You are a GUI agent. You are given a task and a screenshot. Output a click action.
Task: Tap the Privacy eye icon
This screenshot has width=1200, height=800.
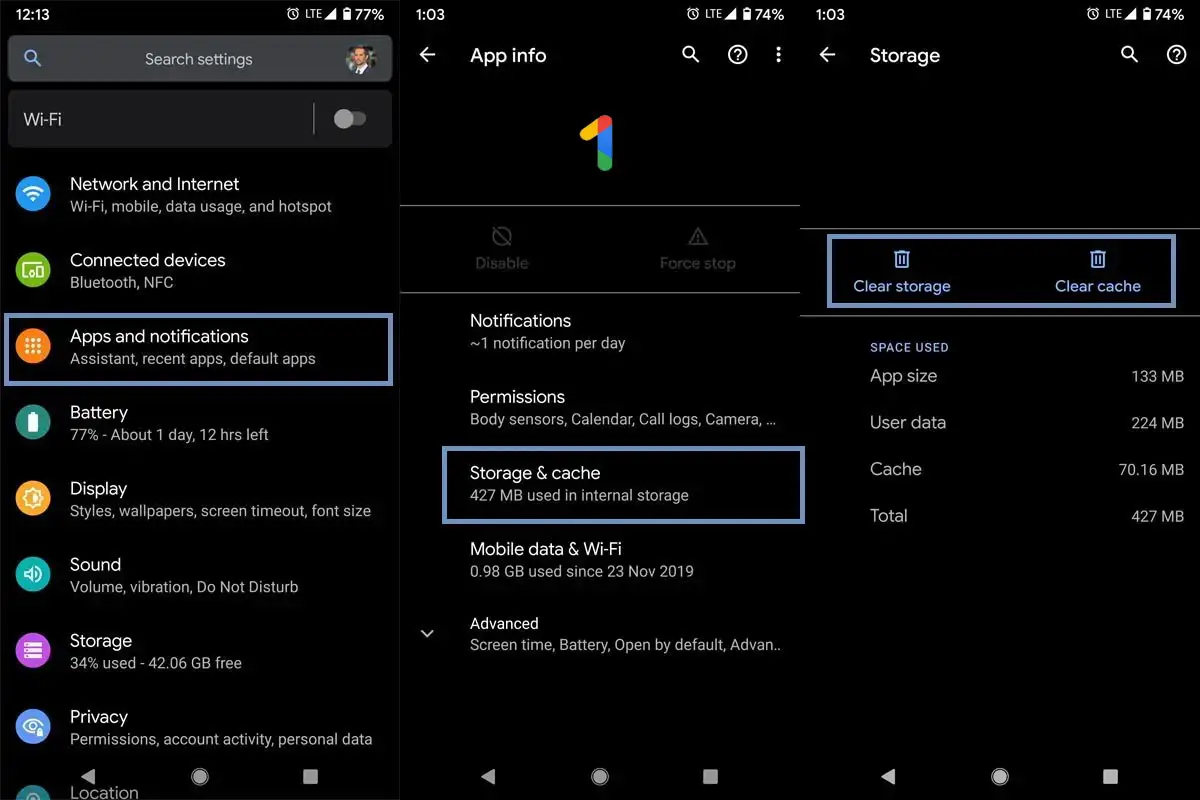pyautogui.click(x=33, y=726)
